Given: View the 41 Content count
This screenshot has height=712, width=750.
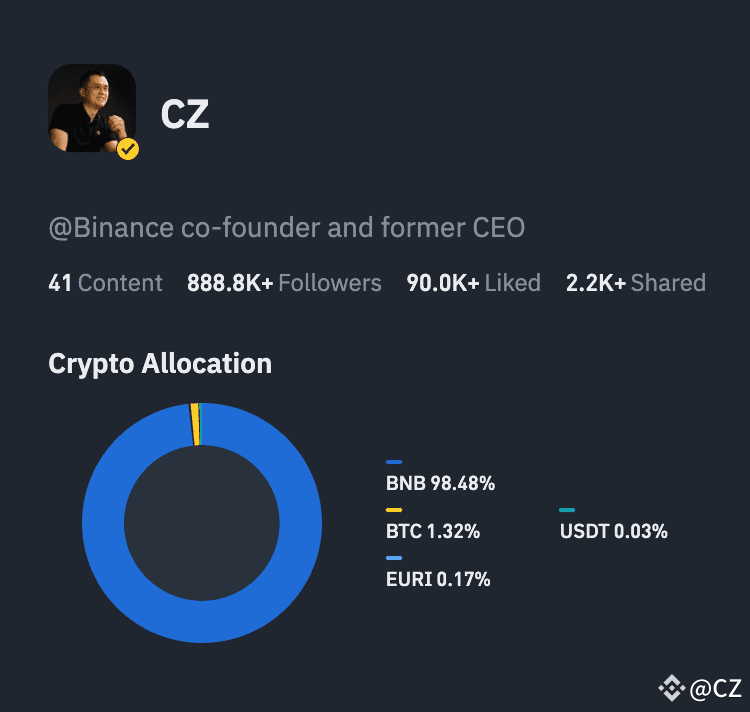Looking at the screenshot, I should (x=105, y=283).
